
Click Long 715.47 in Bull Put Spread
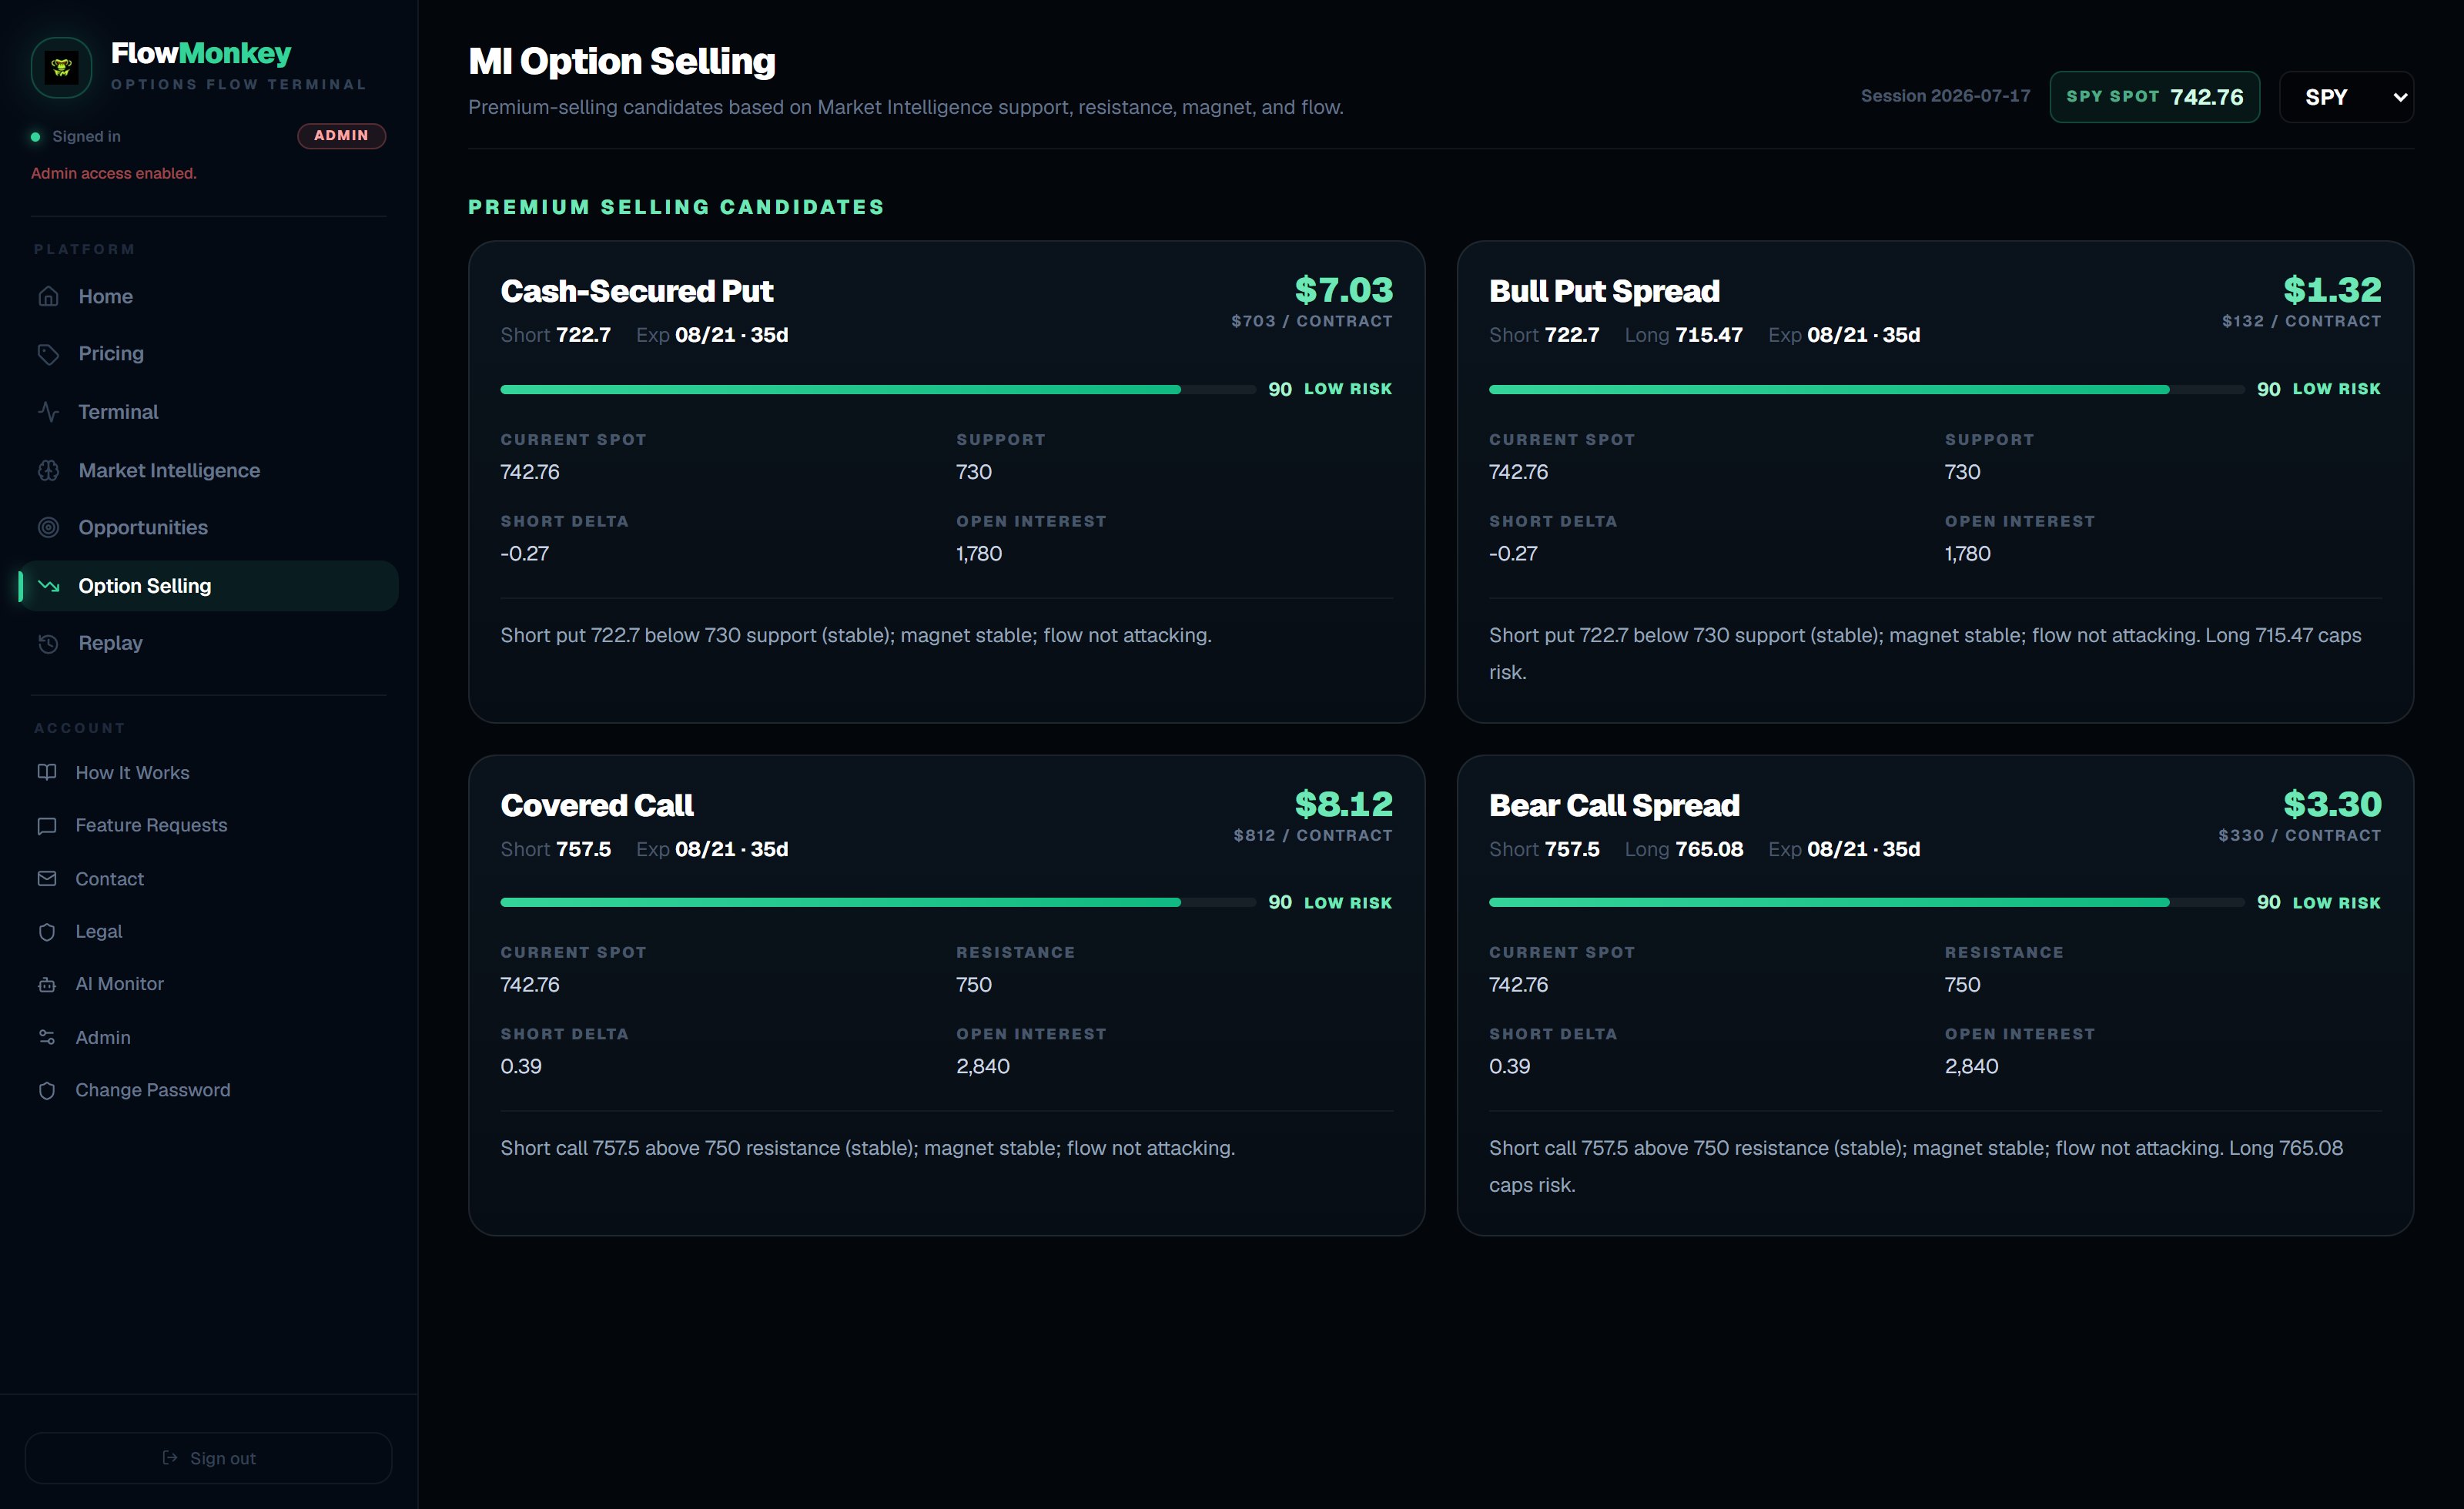(1683, 335)
